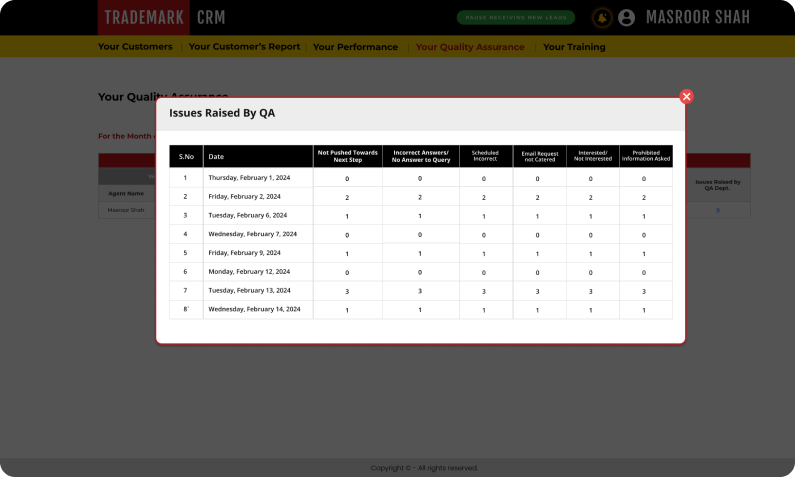The image size is (795, 477).
Task: Click the notification bell icon
Action: (x=602, y=17)
